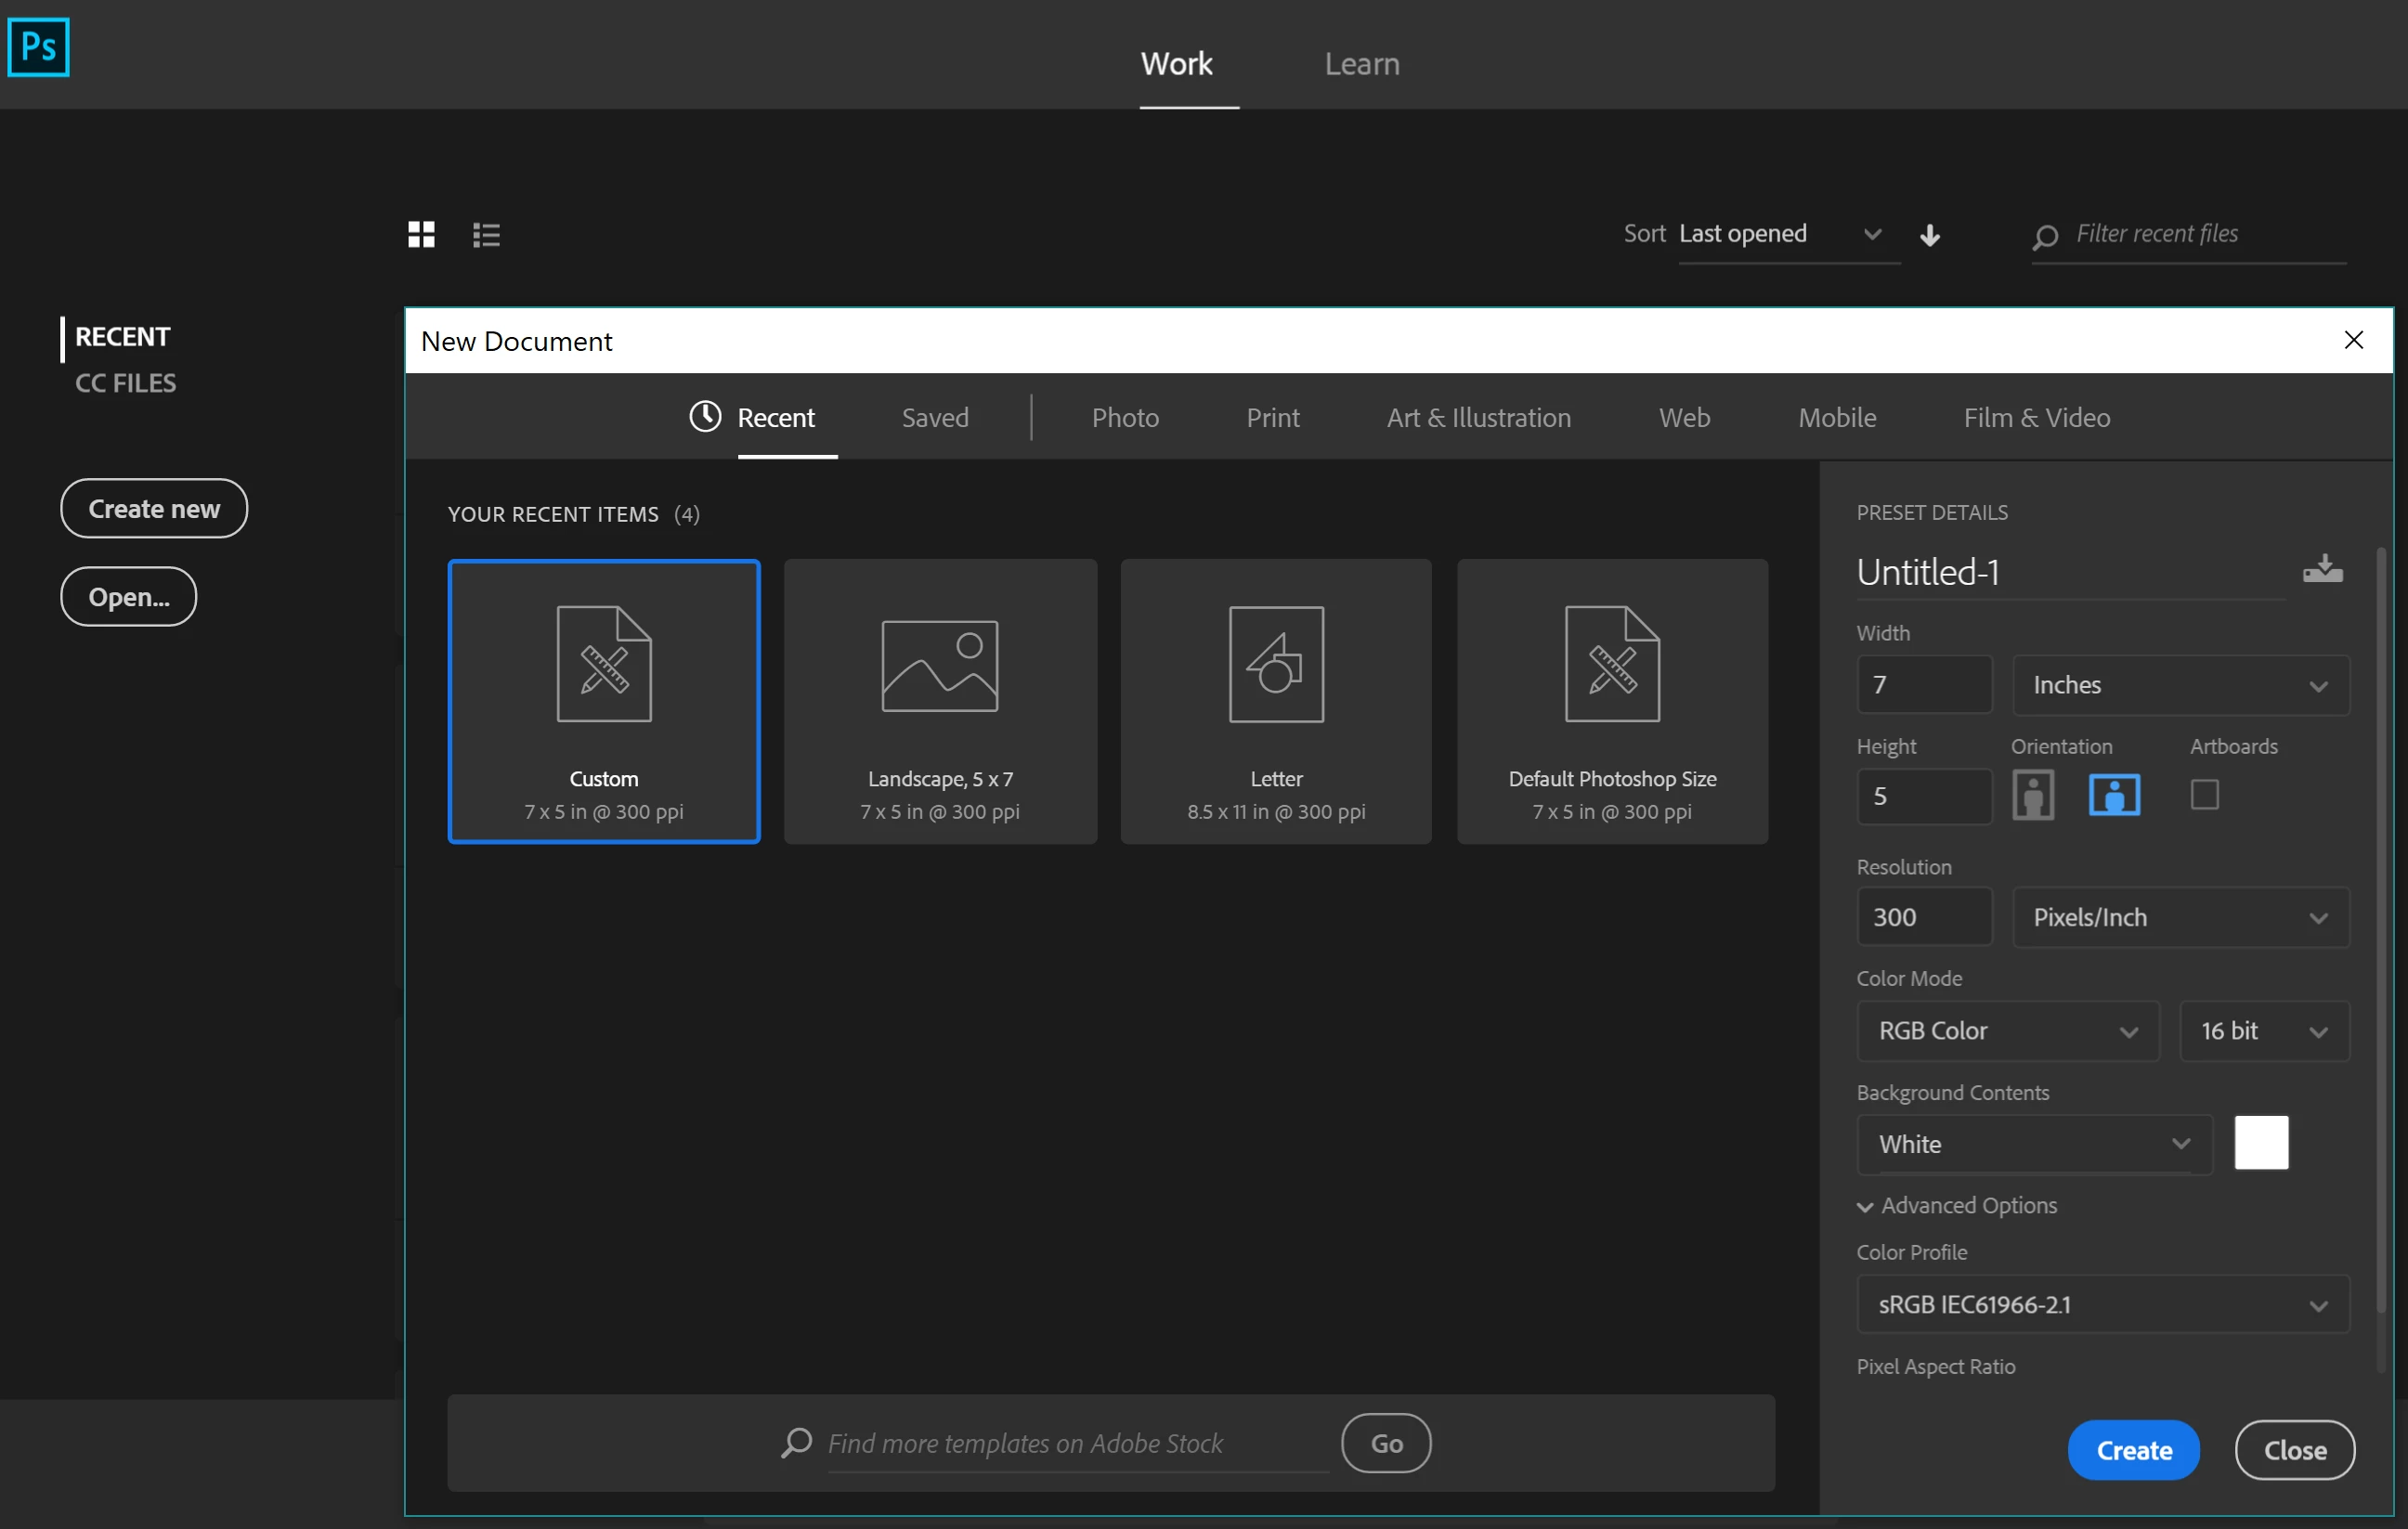This screenshot has width=2408, height=1529.
Task: Choose landscape orientation
Action: click(x=2113, y=795)
